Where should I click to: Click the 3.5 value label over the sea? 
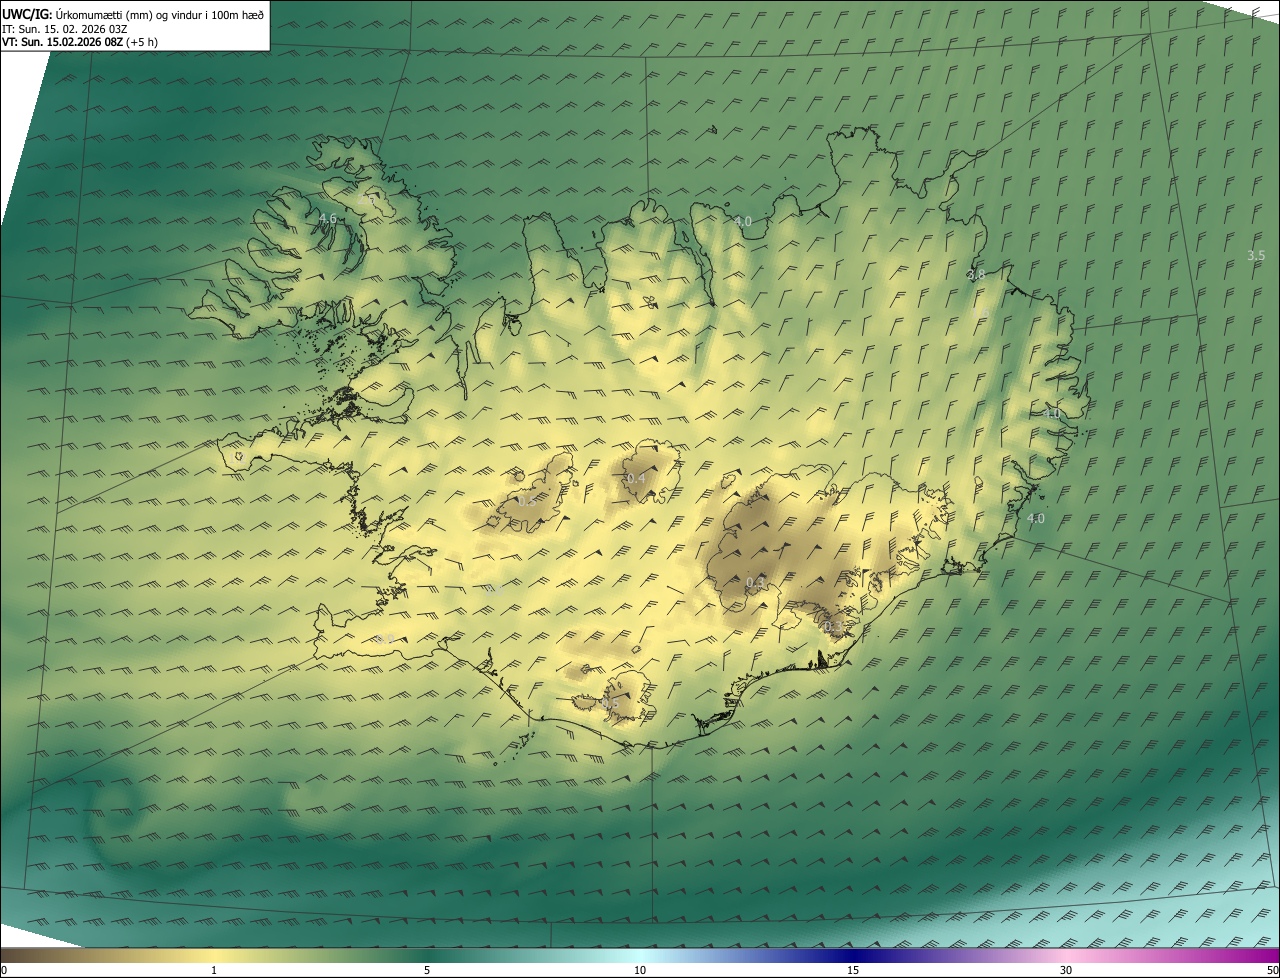click(1256, 256)
